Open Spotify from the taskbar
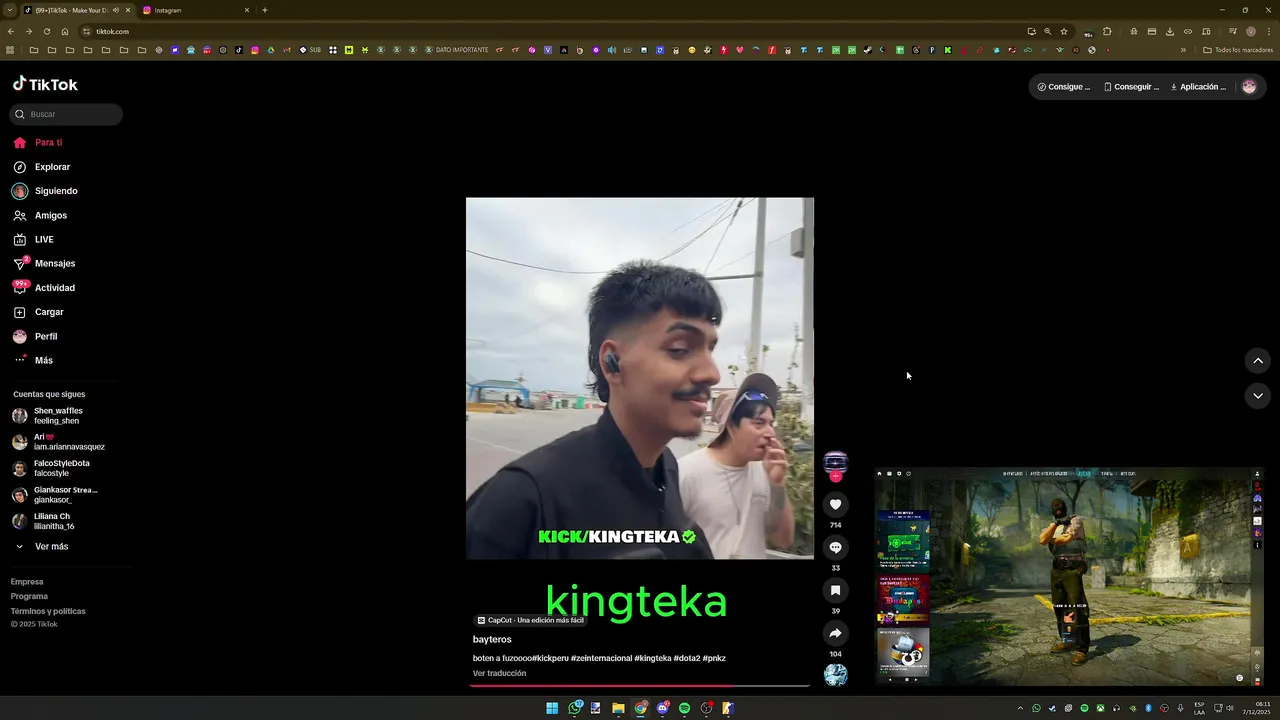The width and height of the screenshot is (1280, 720). (684, 708)
